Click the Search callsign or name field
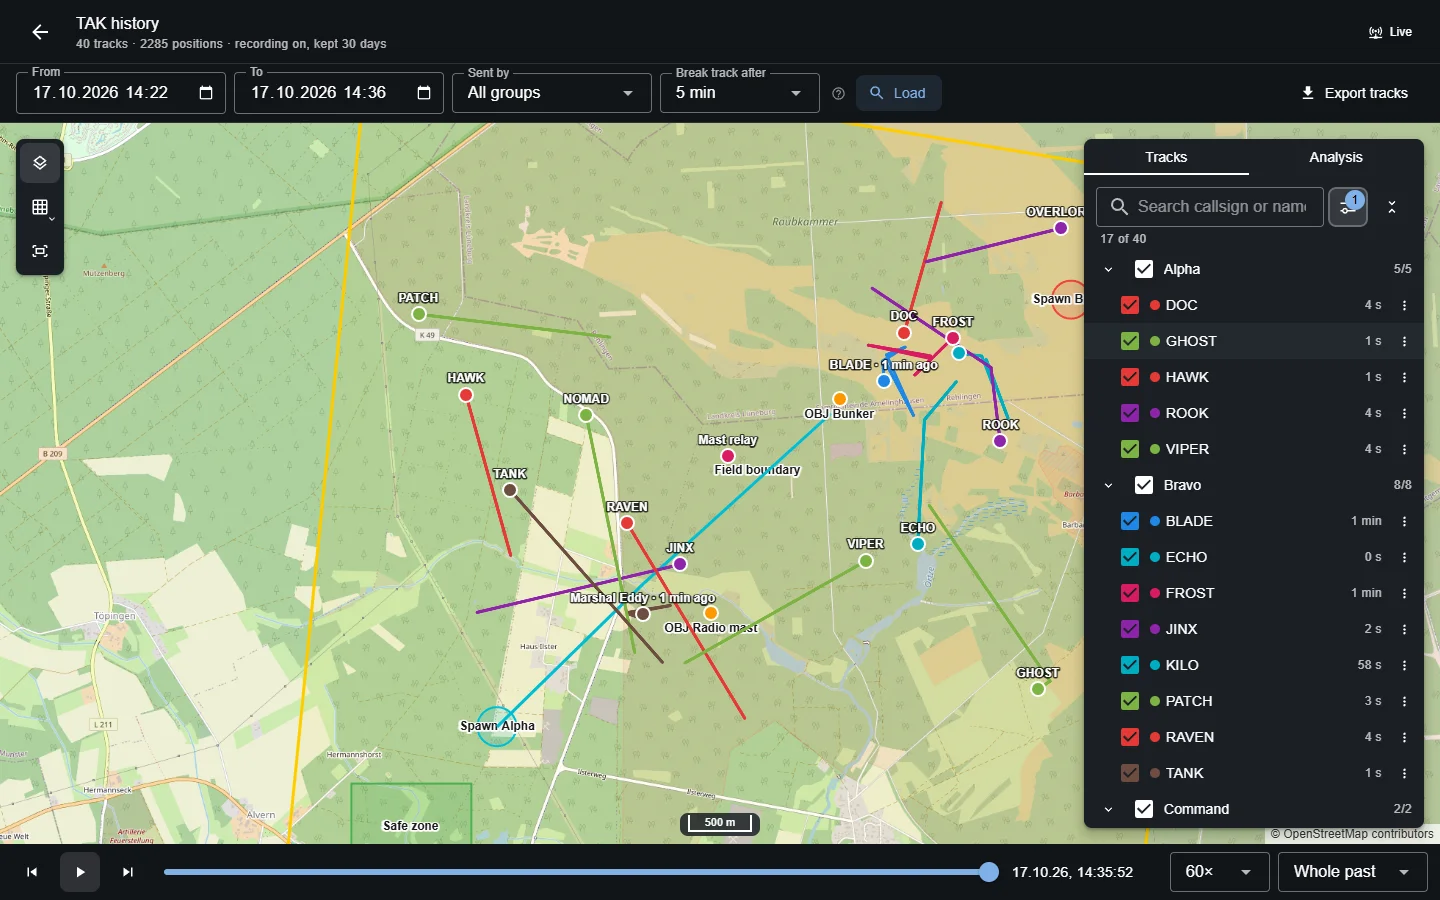This screenshot has width=1440, height=900. 1210,207
